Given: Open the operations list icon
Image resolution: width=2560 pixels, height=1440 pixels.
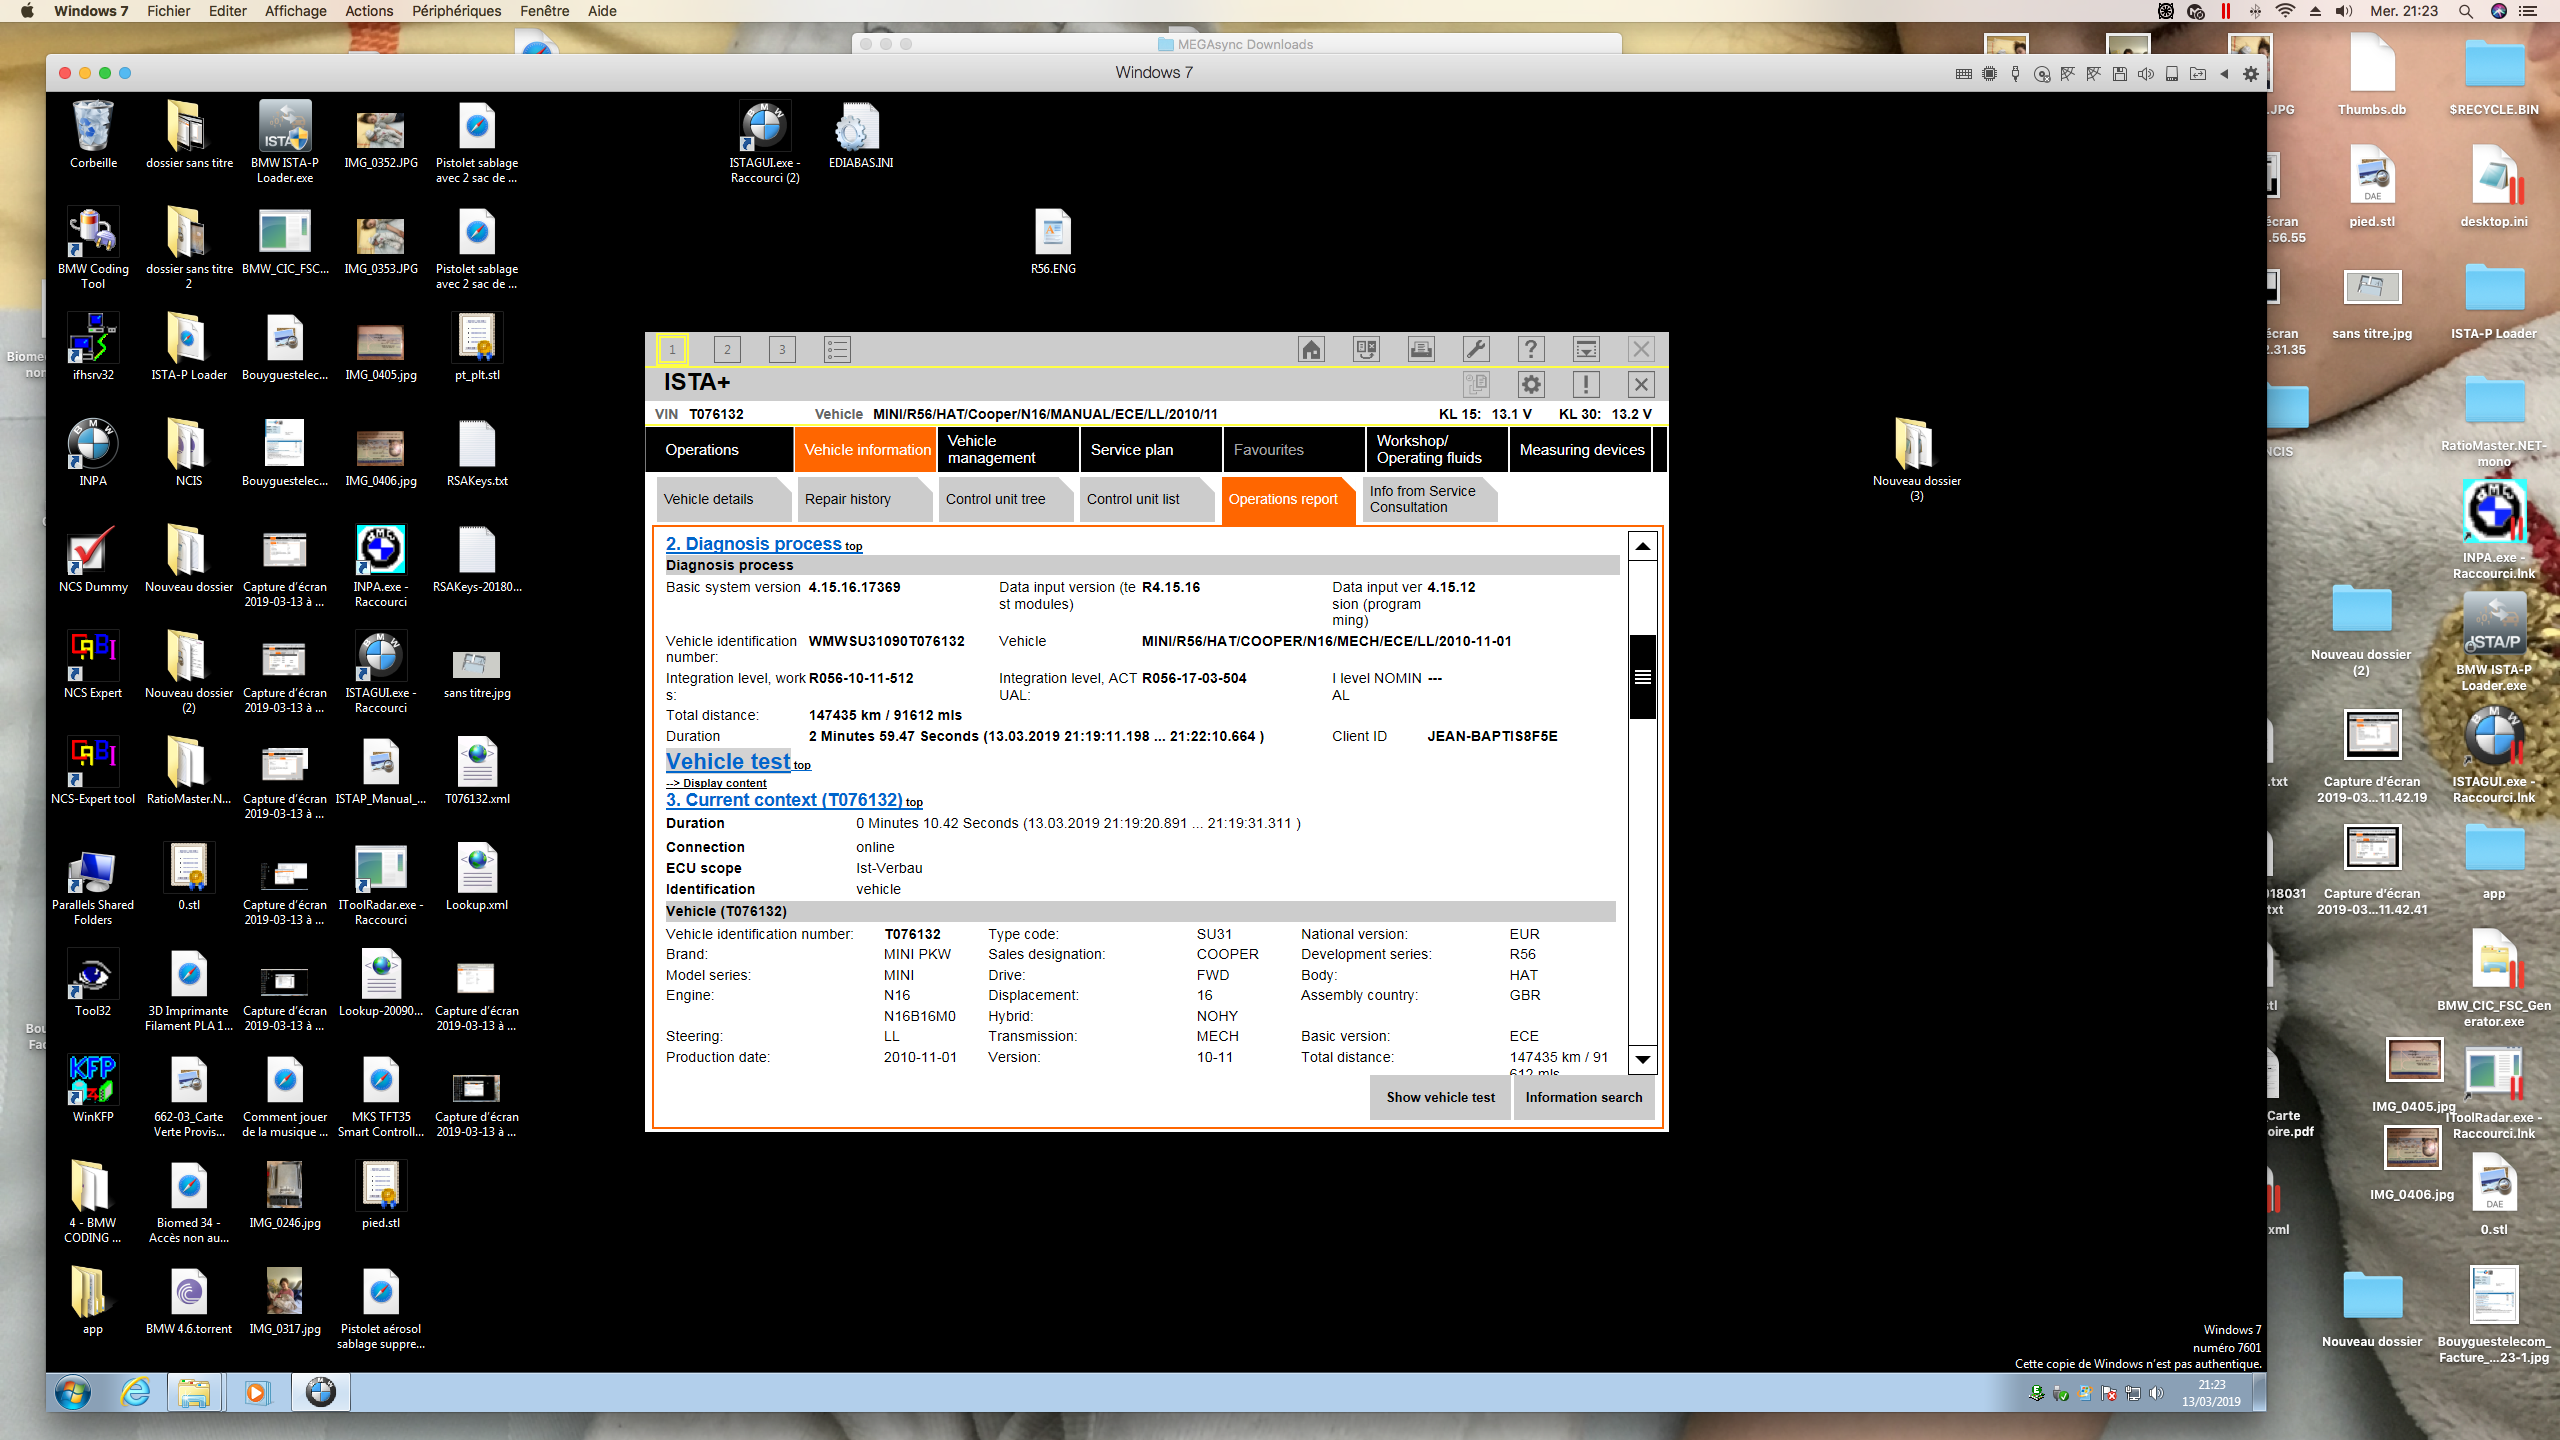Looking at the screenshot, I should pyautogui.click(x=837, y=349).
